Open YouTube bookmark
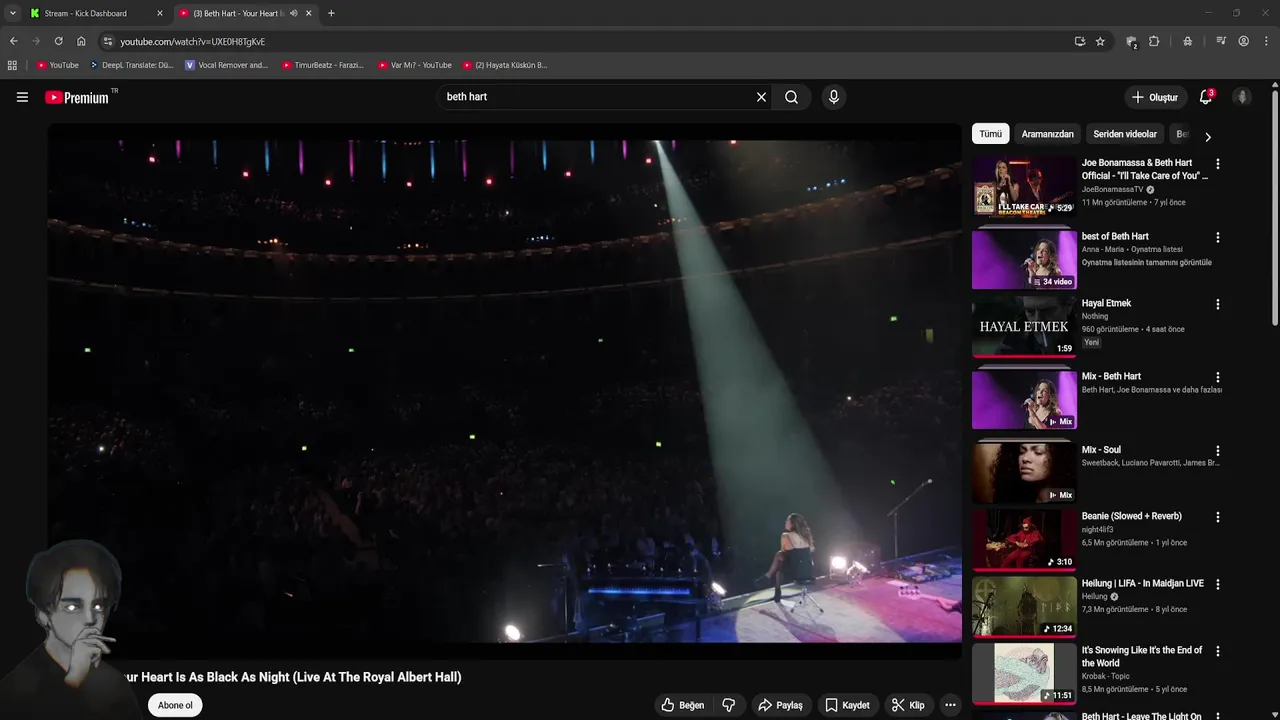 point(57,65)
